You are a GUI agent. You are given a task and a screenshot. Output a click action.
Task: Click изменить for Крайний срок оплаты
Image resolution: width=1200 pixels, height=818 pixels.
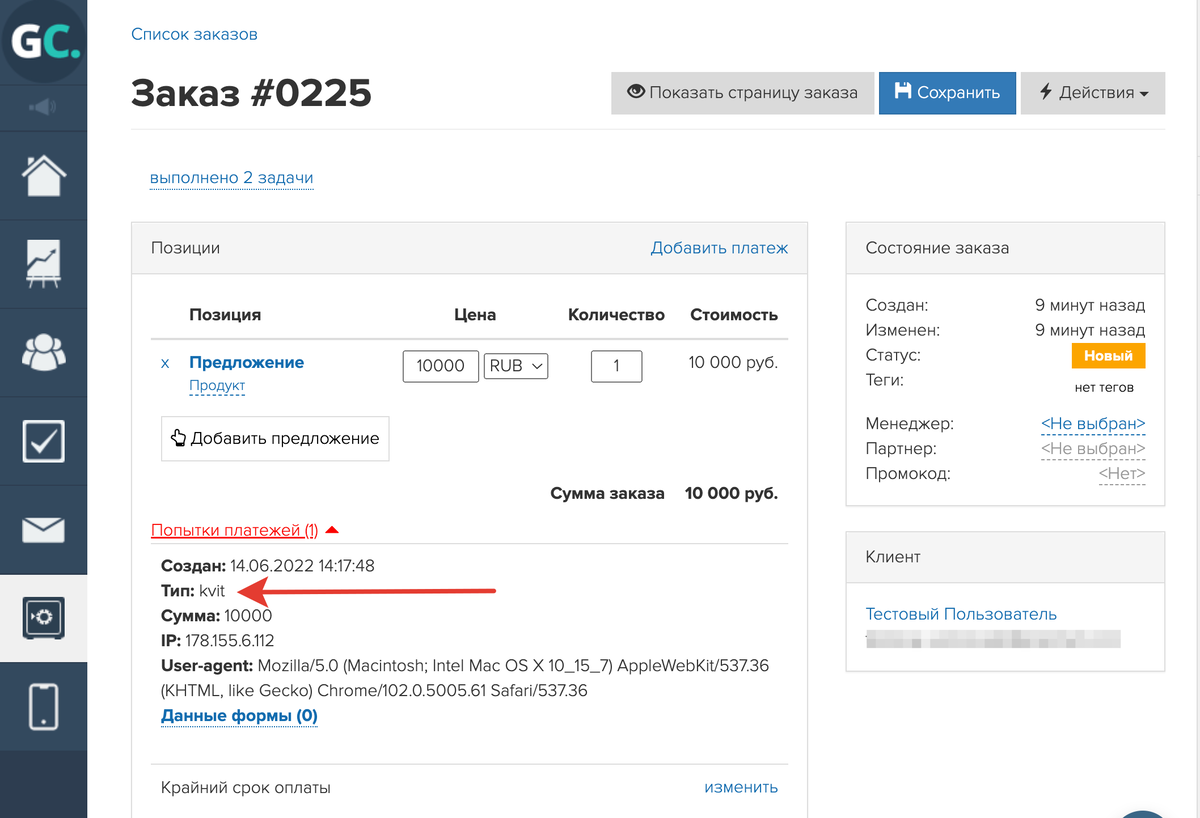[741, 787]
